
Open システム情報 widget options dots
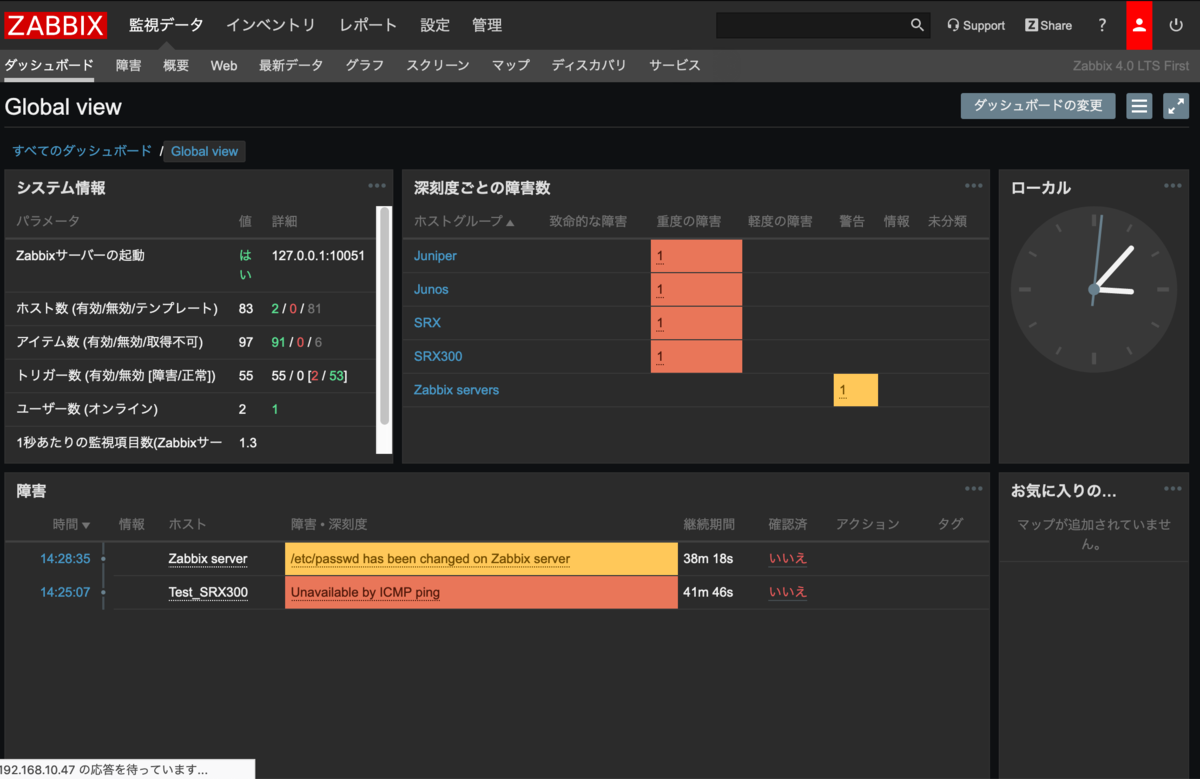pos(377,186)
